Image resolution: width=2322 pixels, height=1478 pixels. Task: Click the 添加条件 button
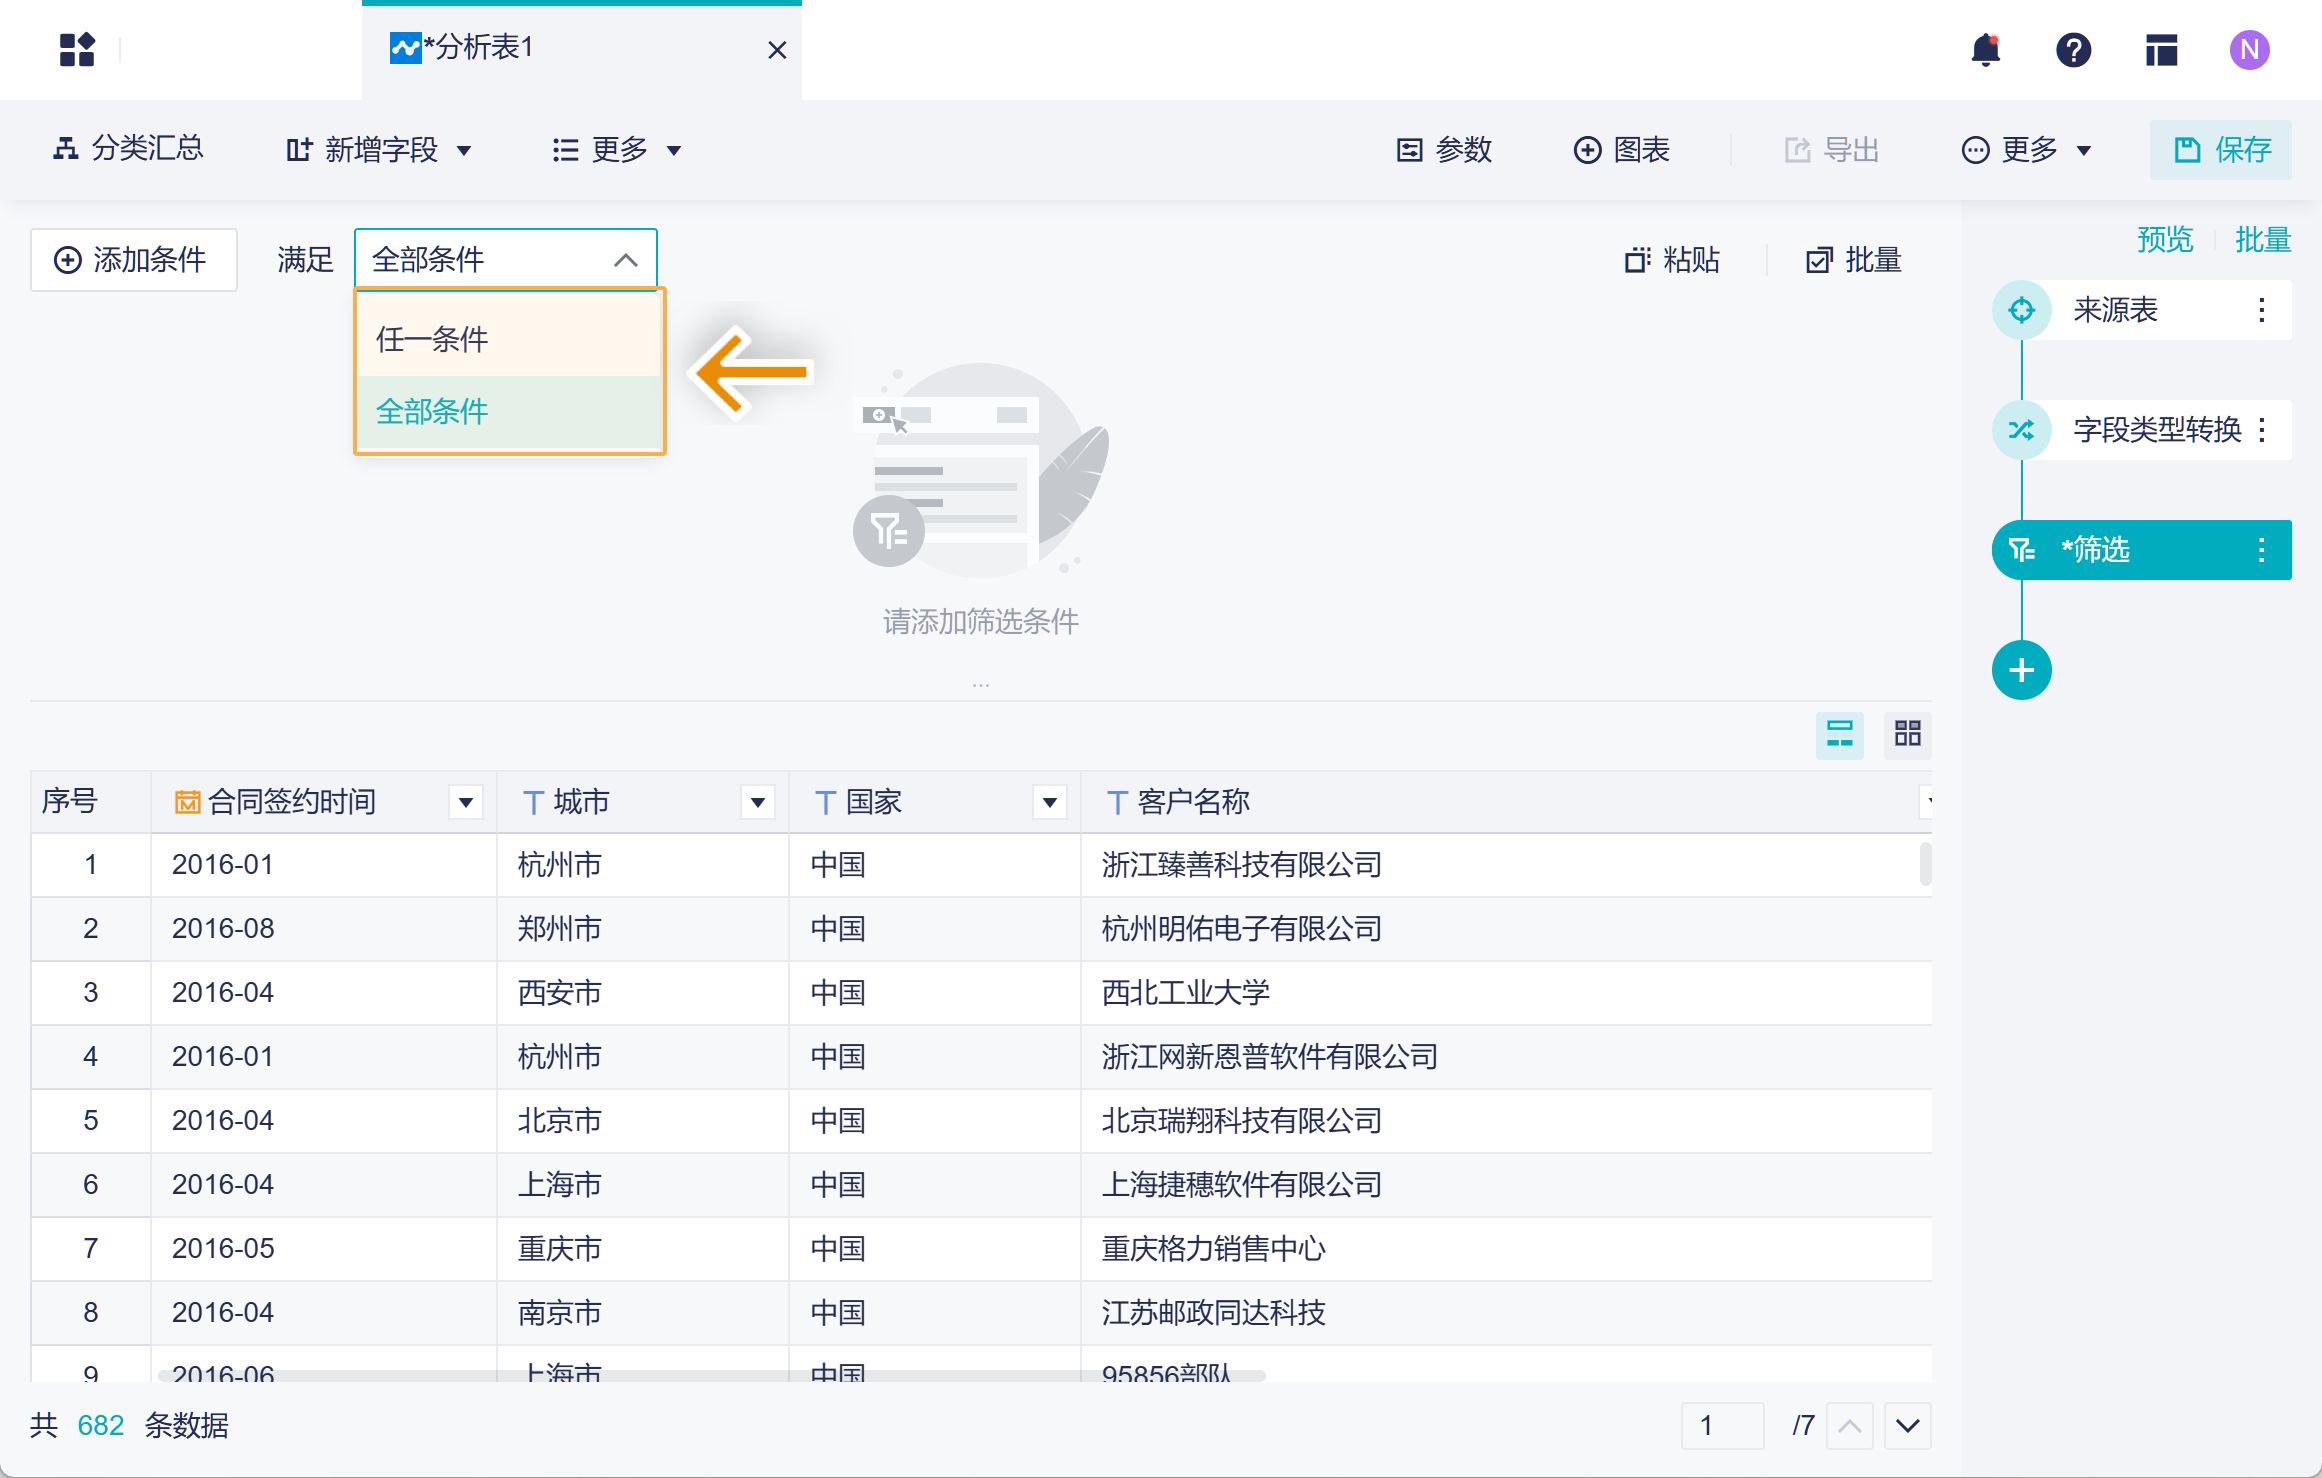(x=133, y=260)
